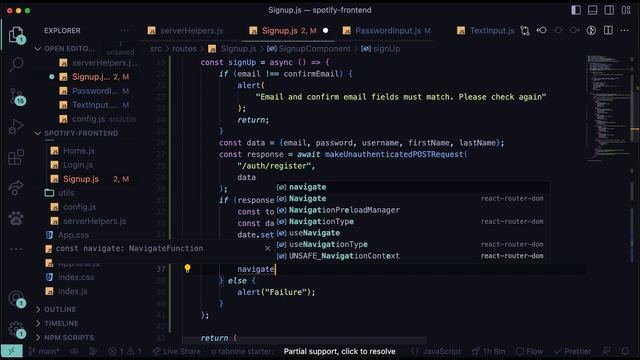The image size is (640, 360).
Task: Switch to the PasswordInput.js tab
Action: click(x=387, y=31)
